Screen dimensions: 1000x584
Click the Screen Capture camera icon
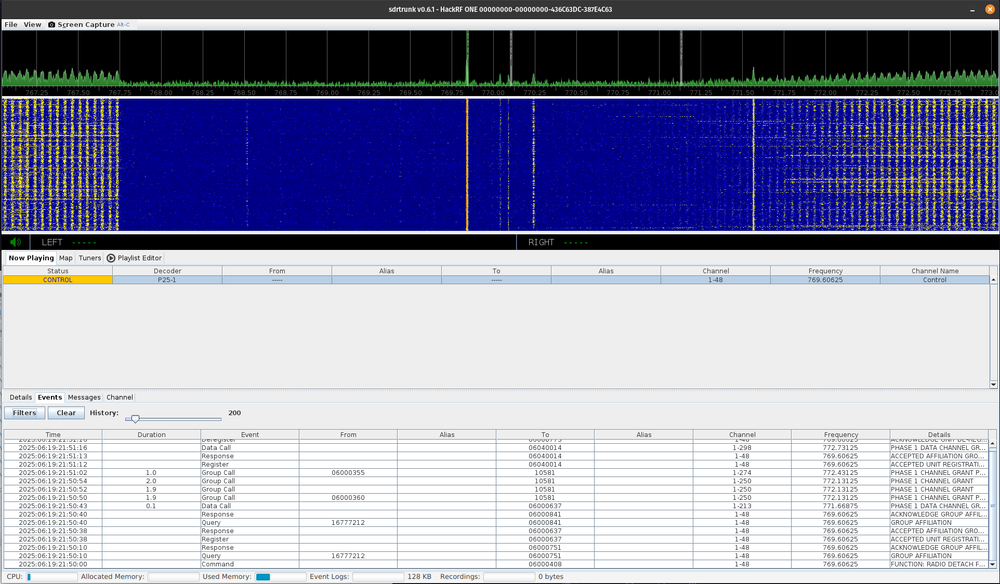52,24
